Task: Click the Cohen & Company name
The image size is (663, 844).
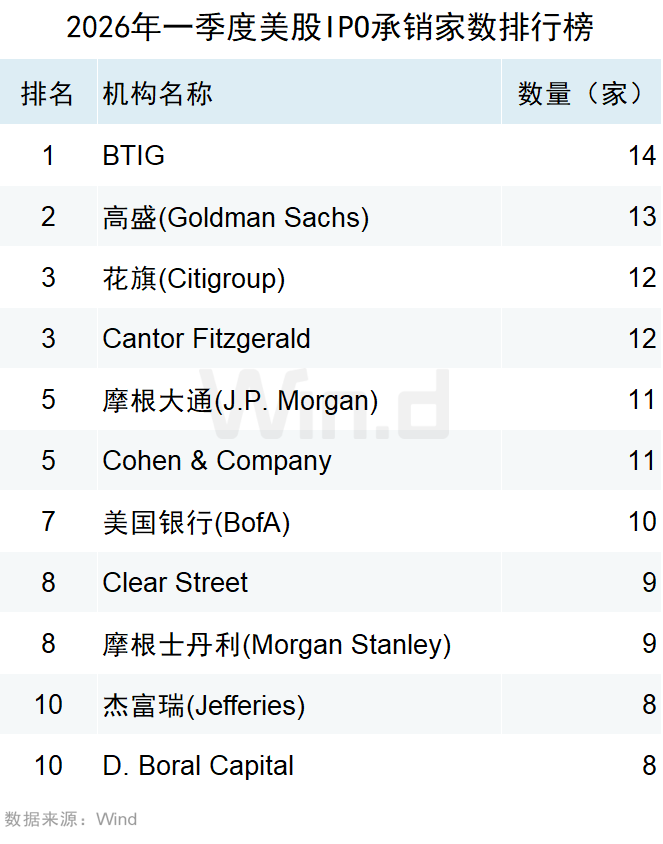Action: point(216,461)
